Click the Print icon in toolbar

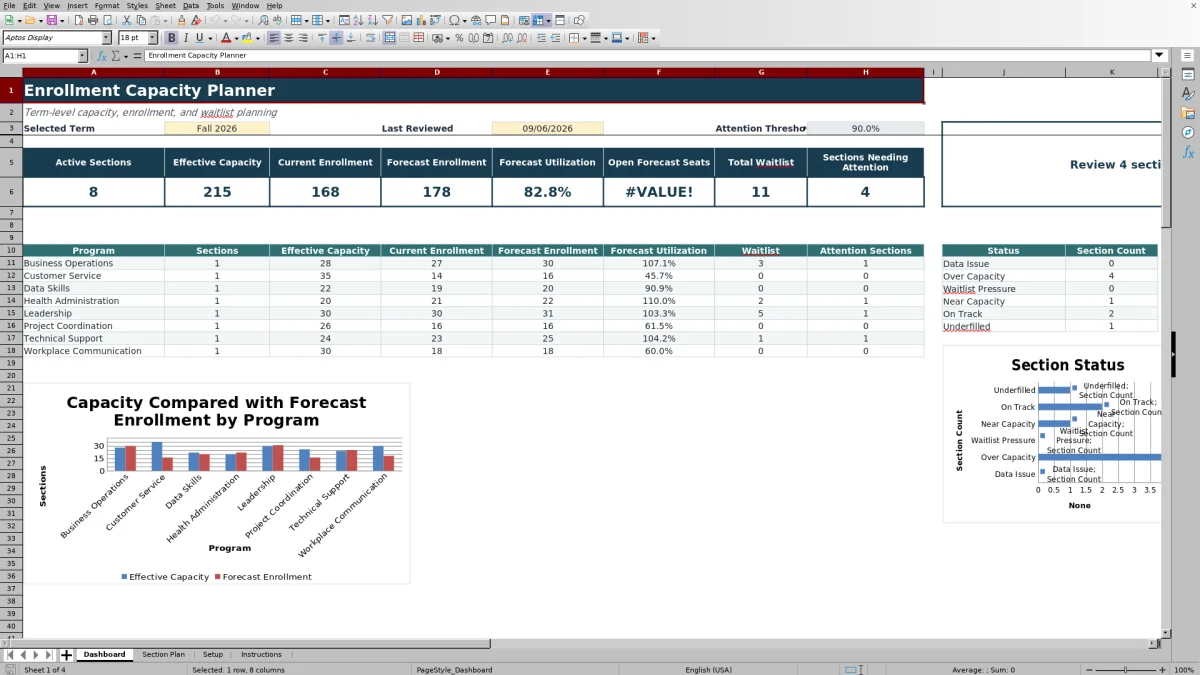pyautogui.click(x=93, y=20)
